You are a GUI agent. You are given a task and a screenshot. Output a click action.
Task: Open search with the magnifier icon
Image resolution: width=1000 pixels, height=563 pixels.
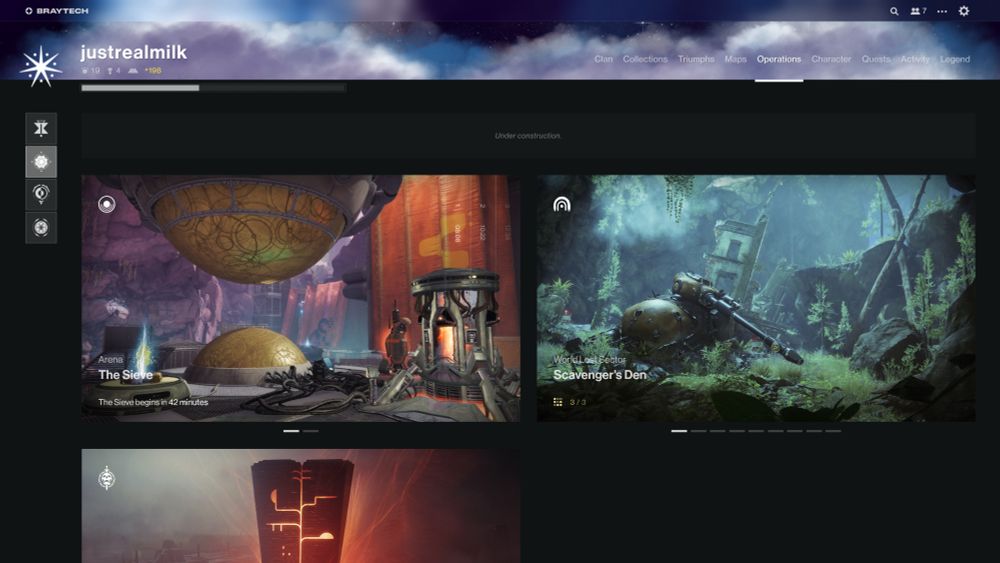click(894, 11)
